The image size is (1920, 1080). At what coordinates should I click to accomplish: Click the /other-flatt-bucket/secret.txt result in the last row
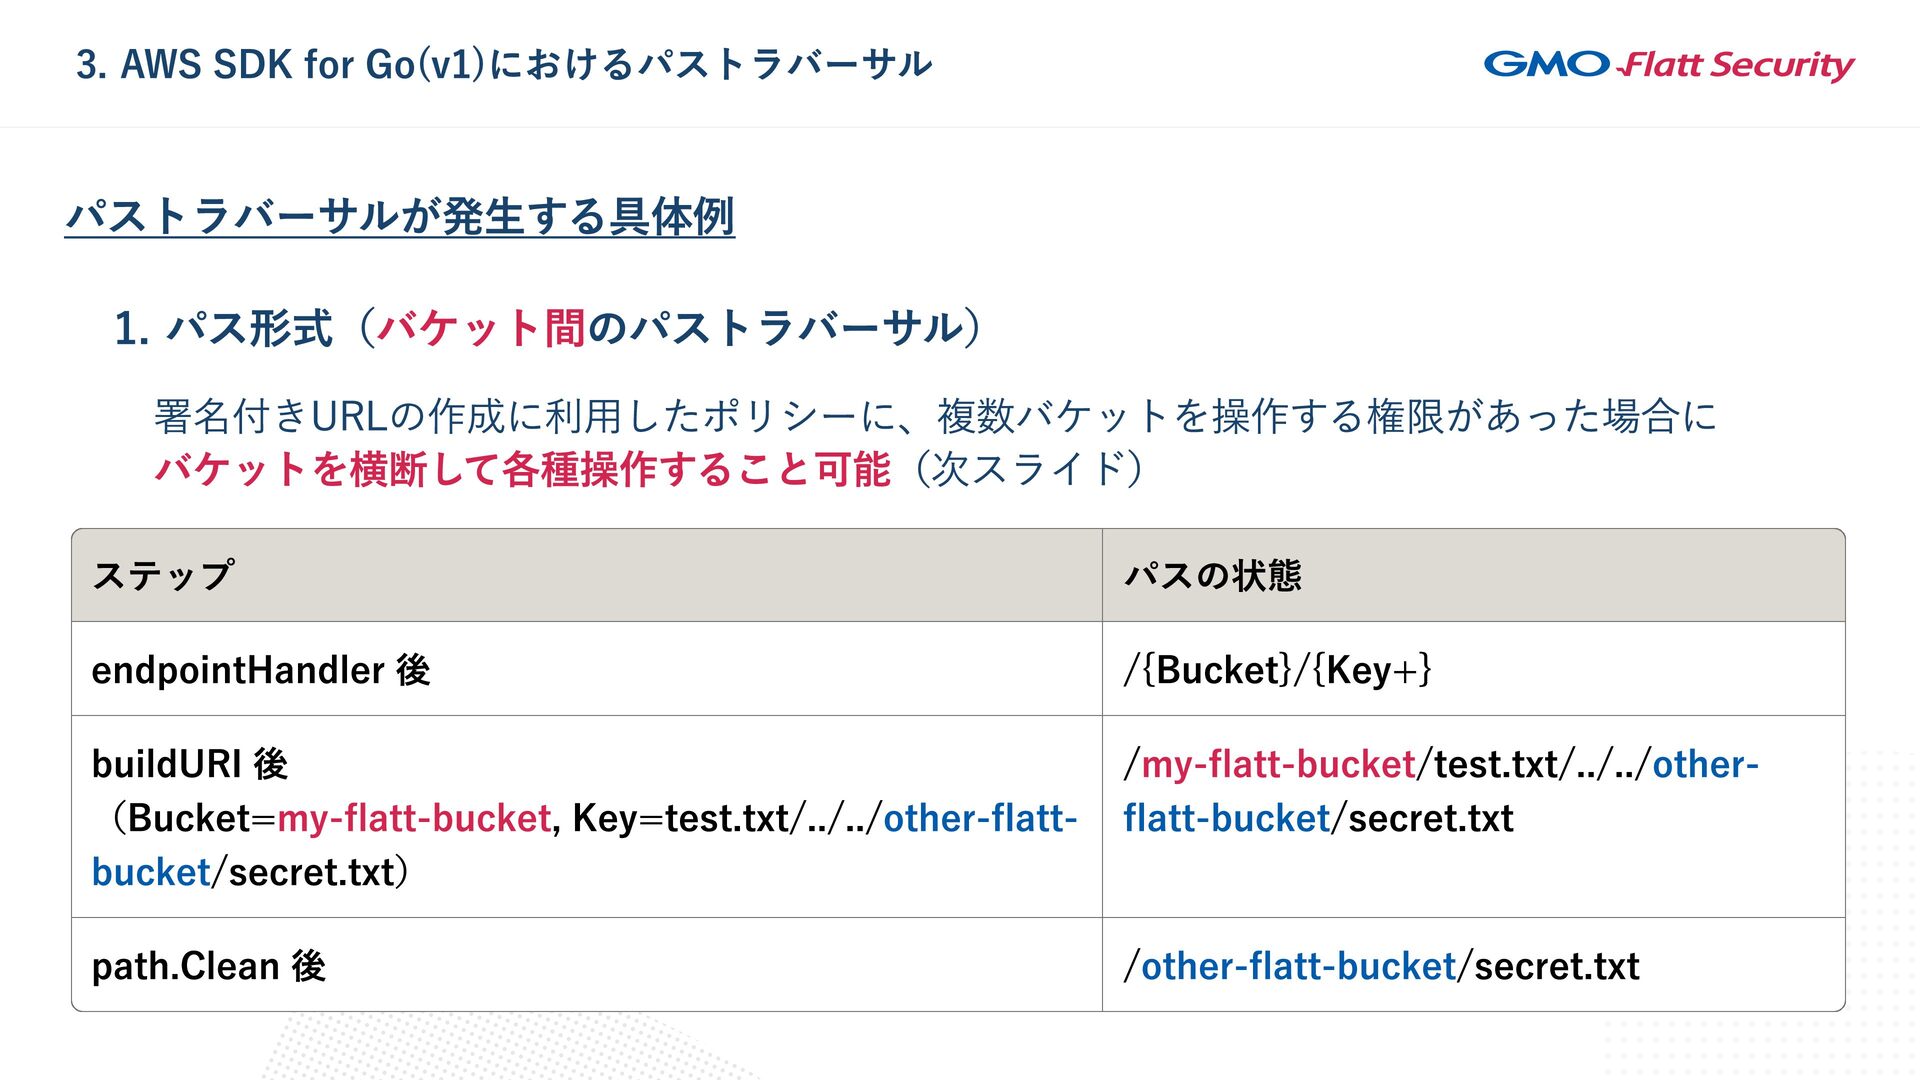click(1381, 966)
